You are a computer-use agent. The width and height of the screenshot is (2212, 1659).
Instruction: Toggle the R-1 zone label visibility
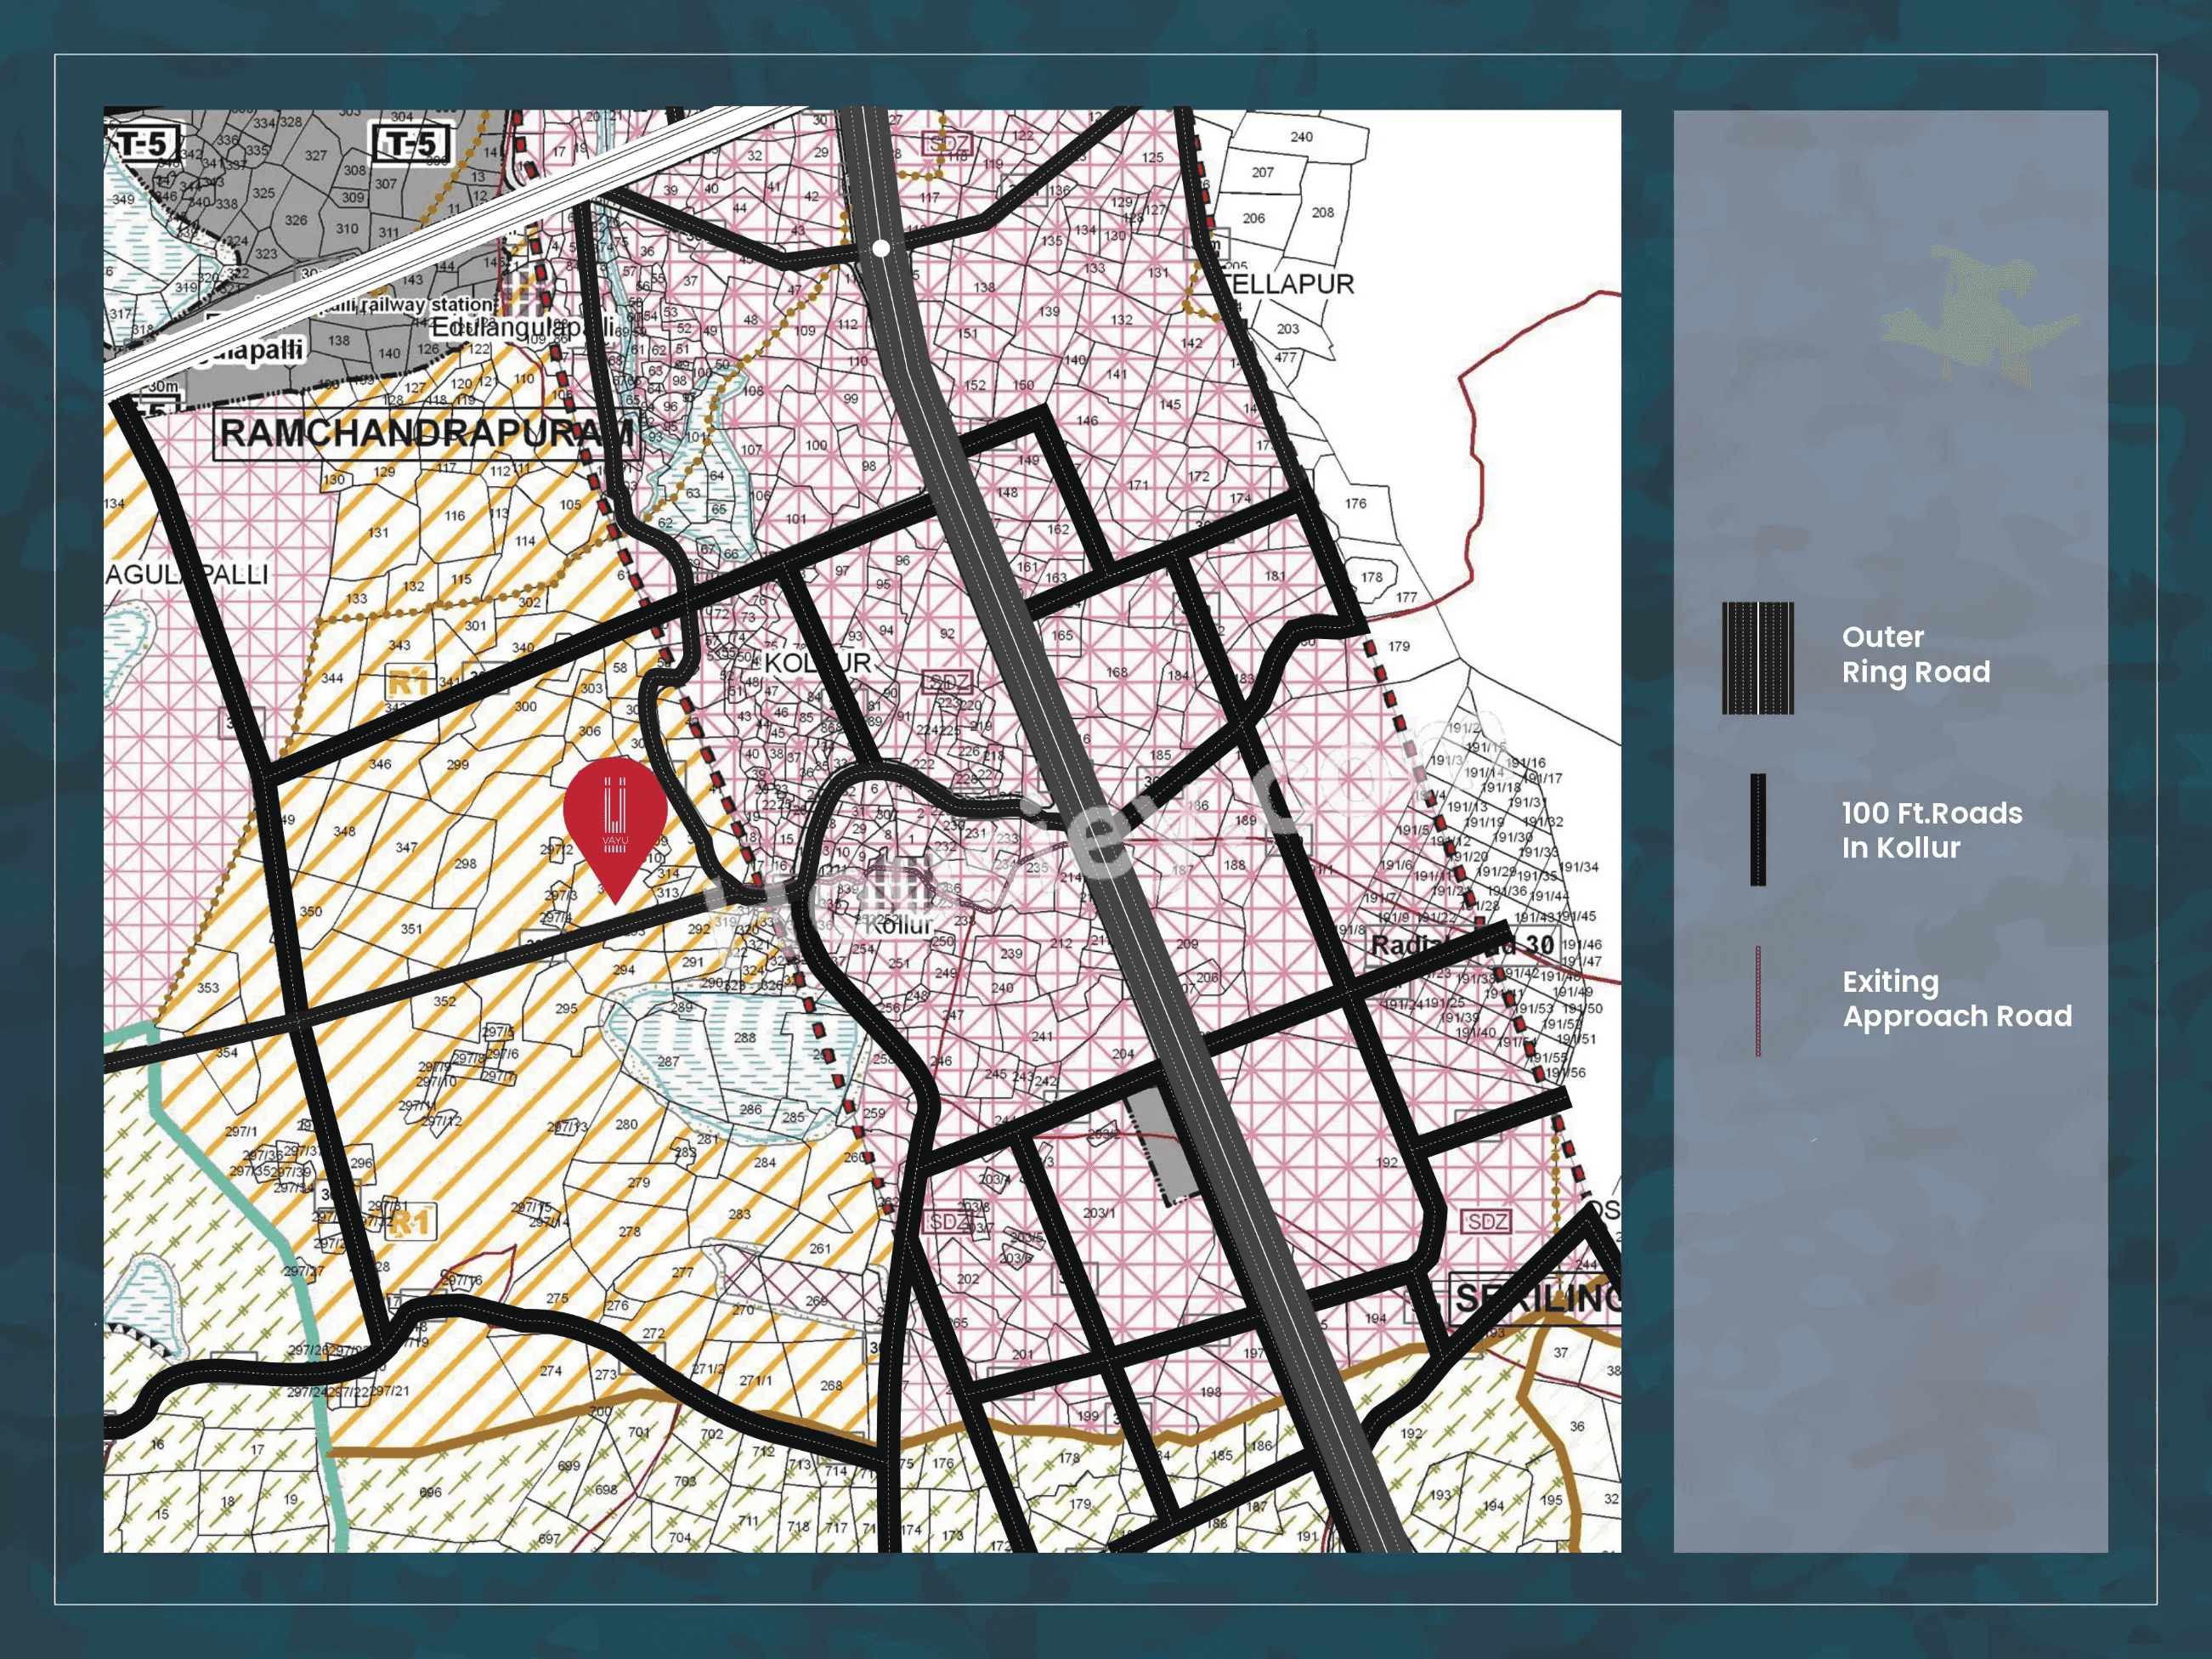tap(409, 682)
